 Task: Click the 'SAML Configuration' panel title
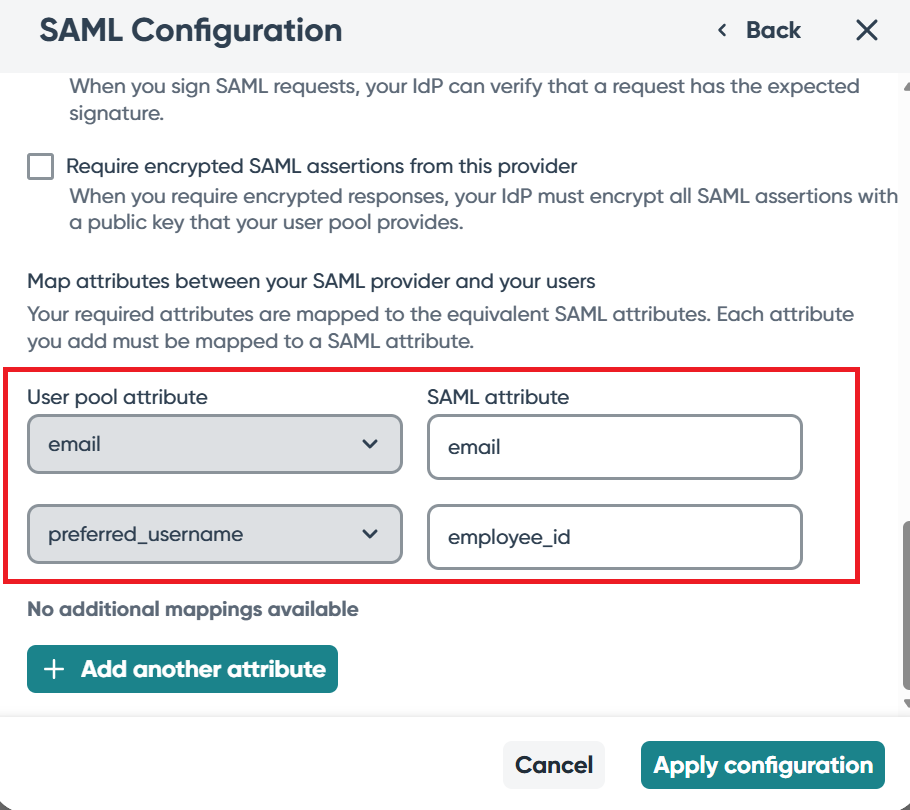(x=191, y=31)
